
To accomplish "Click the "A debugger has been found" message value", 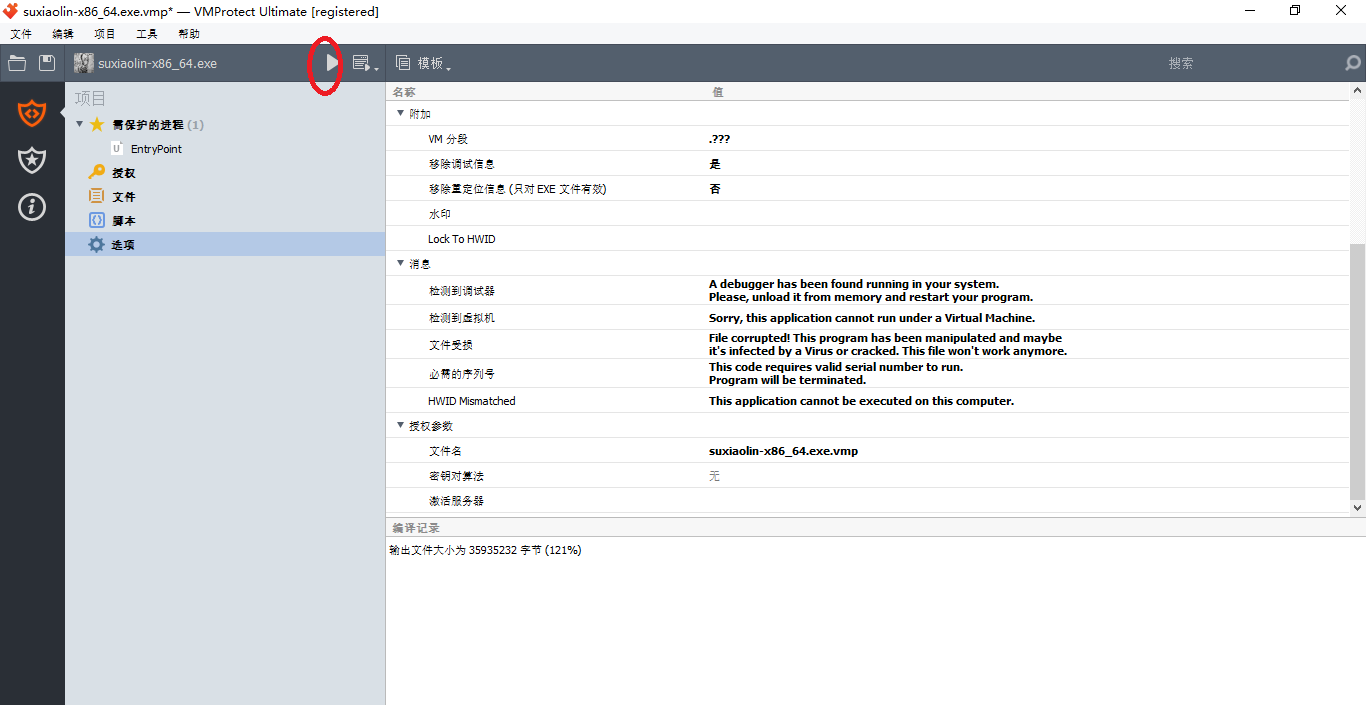I will [871, 290].
